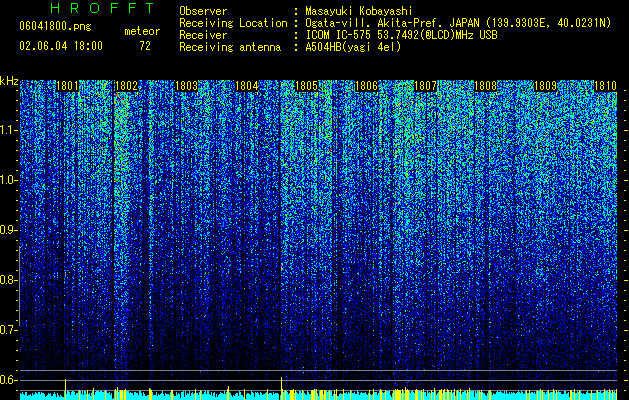Viewport: 629px width, 400px height.
Task: Click the 1806 time marker
Action: coord(366,86)
